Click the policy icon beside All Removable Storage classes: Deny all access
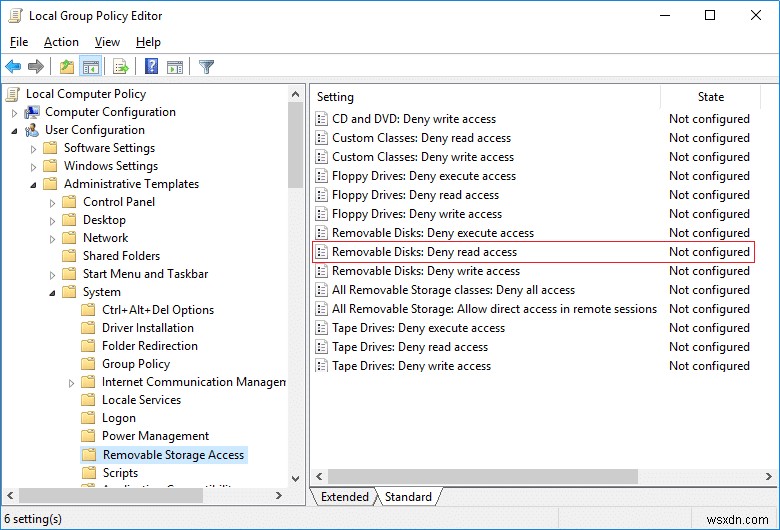Viewport: 780px width, 530px height. [x=321, y=290]
